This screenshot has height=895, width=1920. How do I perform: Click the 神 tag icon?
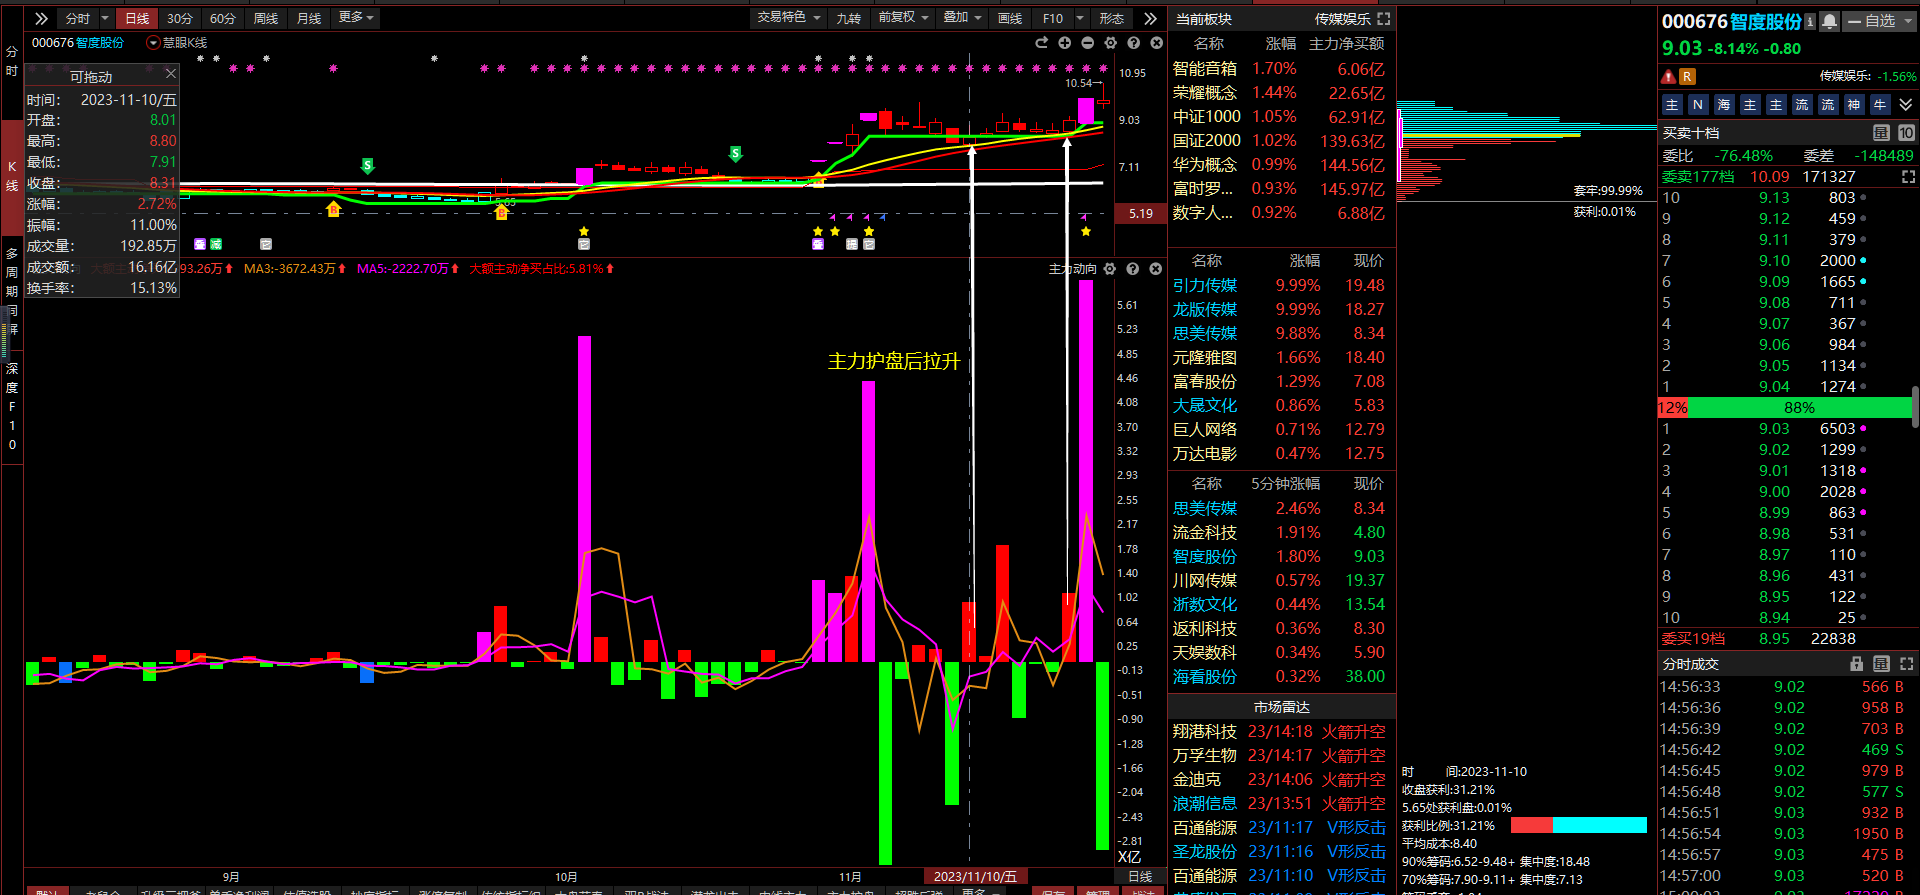click(1854, 105)
